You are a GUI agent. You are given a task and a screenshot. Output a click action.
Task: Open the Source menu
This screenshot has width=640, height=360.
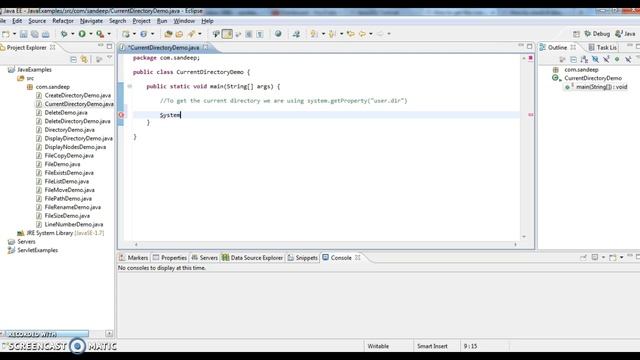pos(37,21)
